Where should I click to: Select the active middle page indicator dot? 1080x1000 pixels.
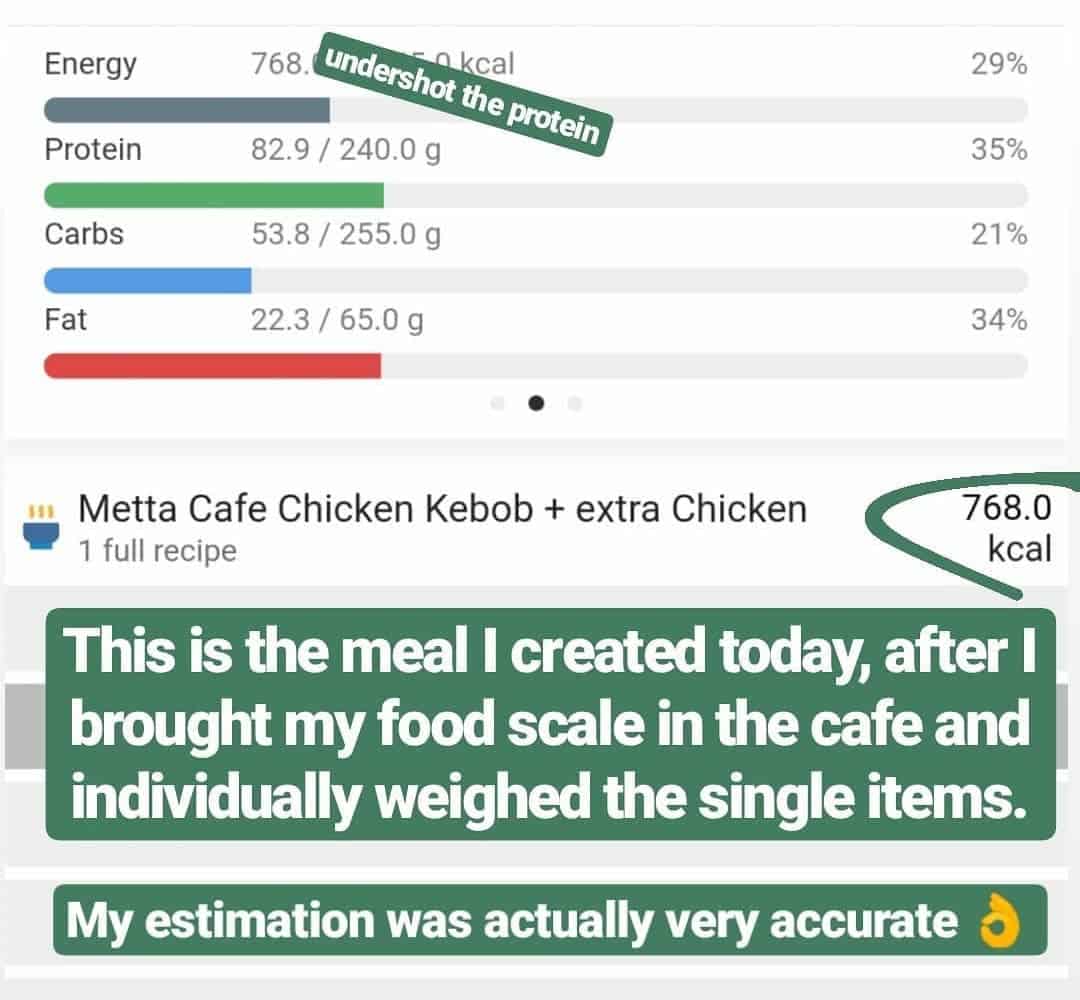[539, 404]
